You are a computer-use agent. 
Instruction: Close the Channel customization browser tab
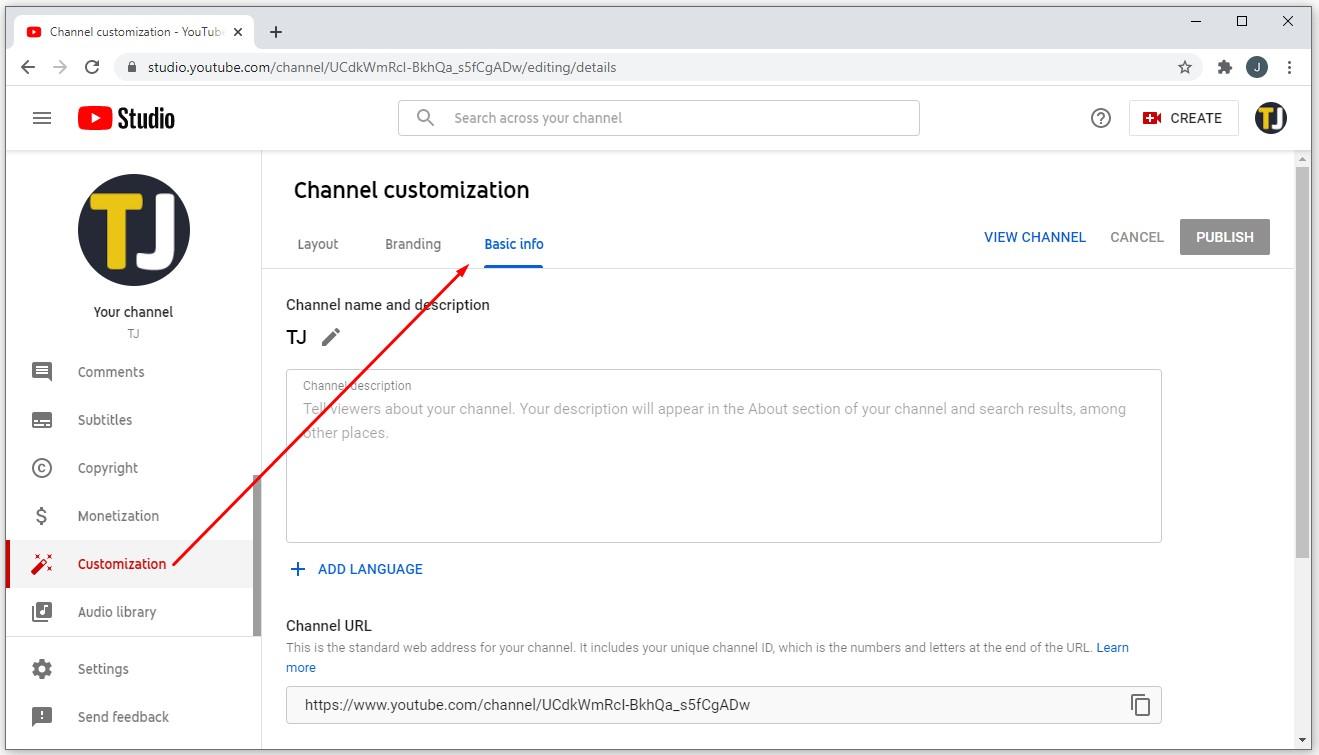[236, 32]
